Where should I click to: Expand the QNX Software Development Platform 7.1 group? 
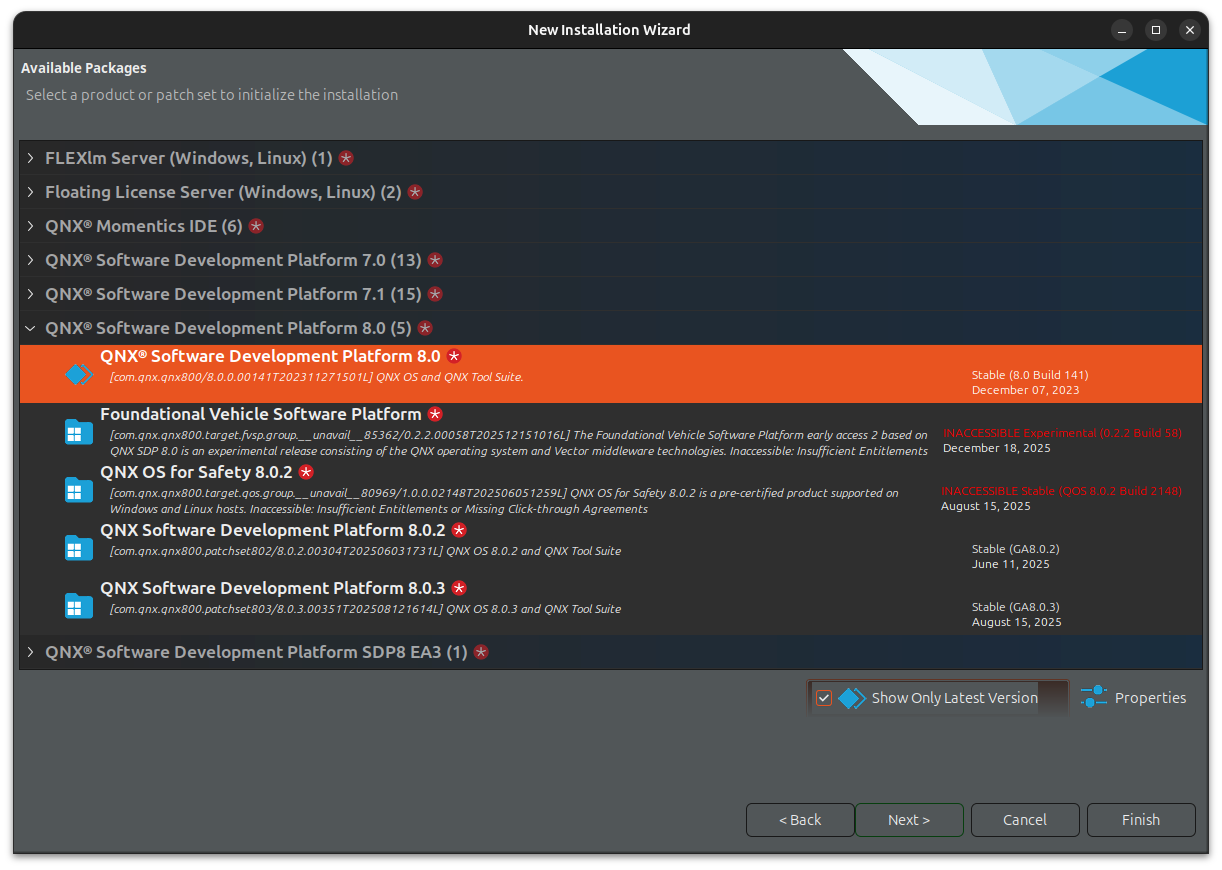point(31,294)
